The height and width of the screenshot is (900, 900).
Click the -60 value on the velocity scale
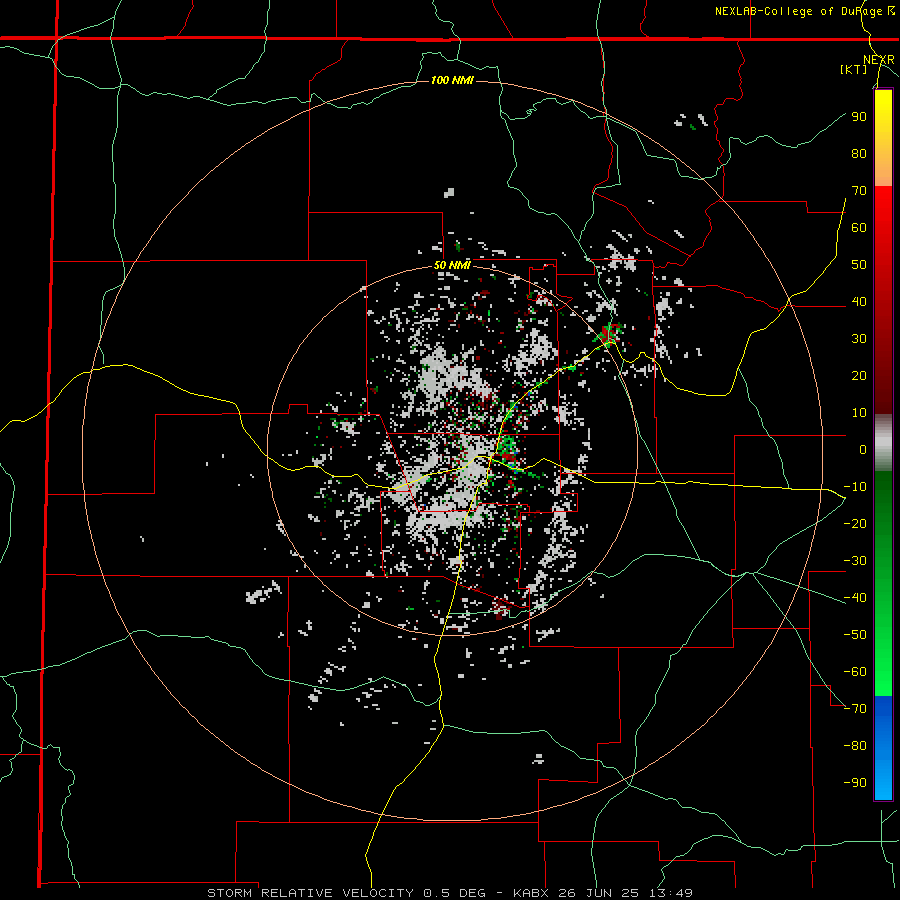pyautogui.click(x=855, y=672)
